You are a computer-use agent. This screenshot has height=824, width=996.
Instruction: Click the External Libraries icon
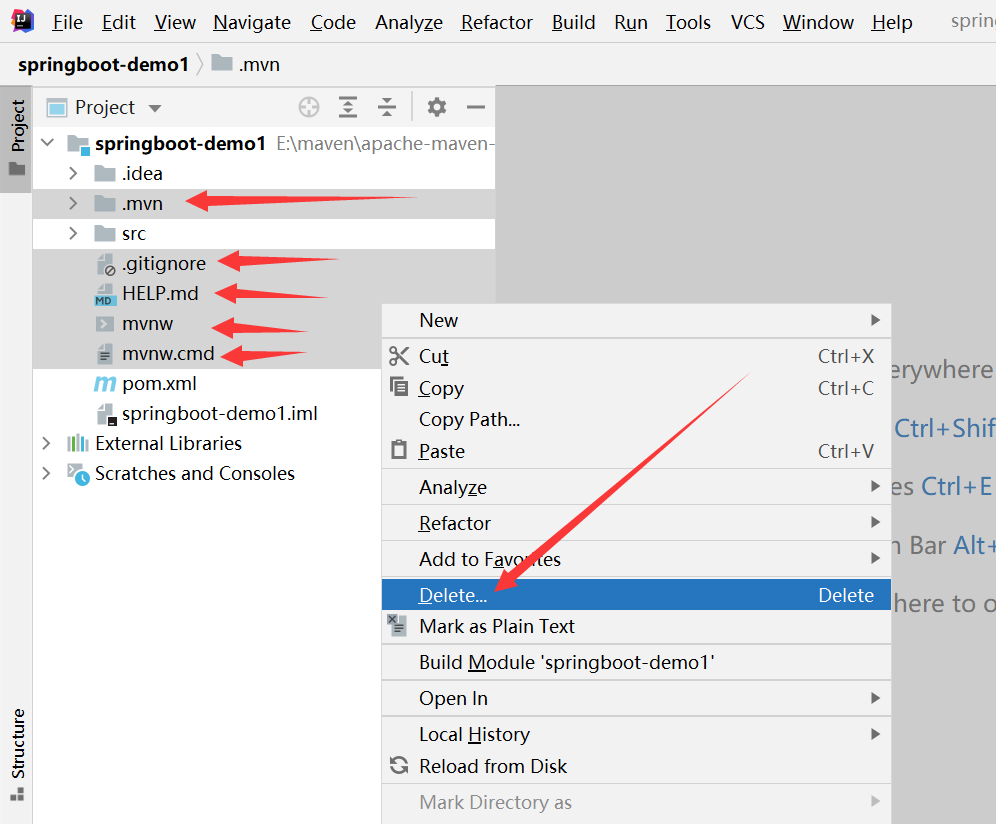(x=77, y=443)
